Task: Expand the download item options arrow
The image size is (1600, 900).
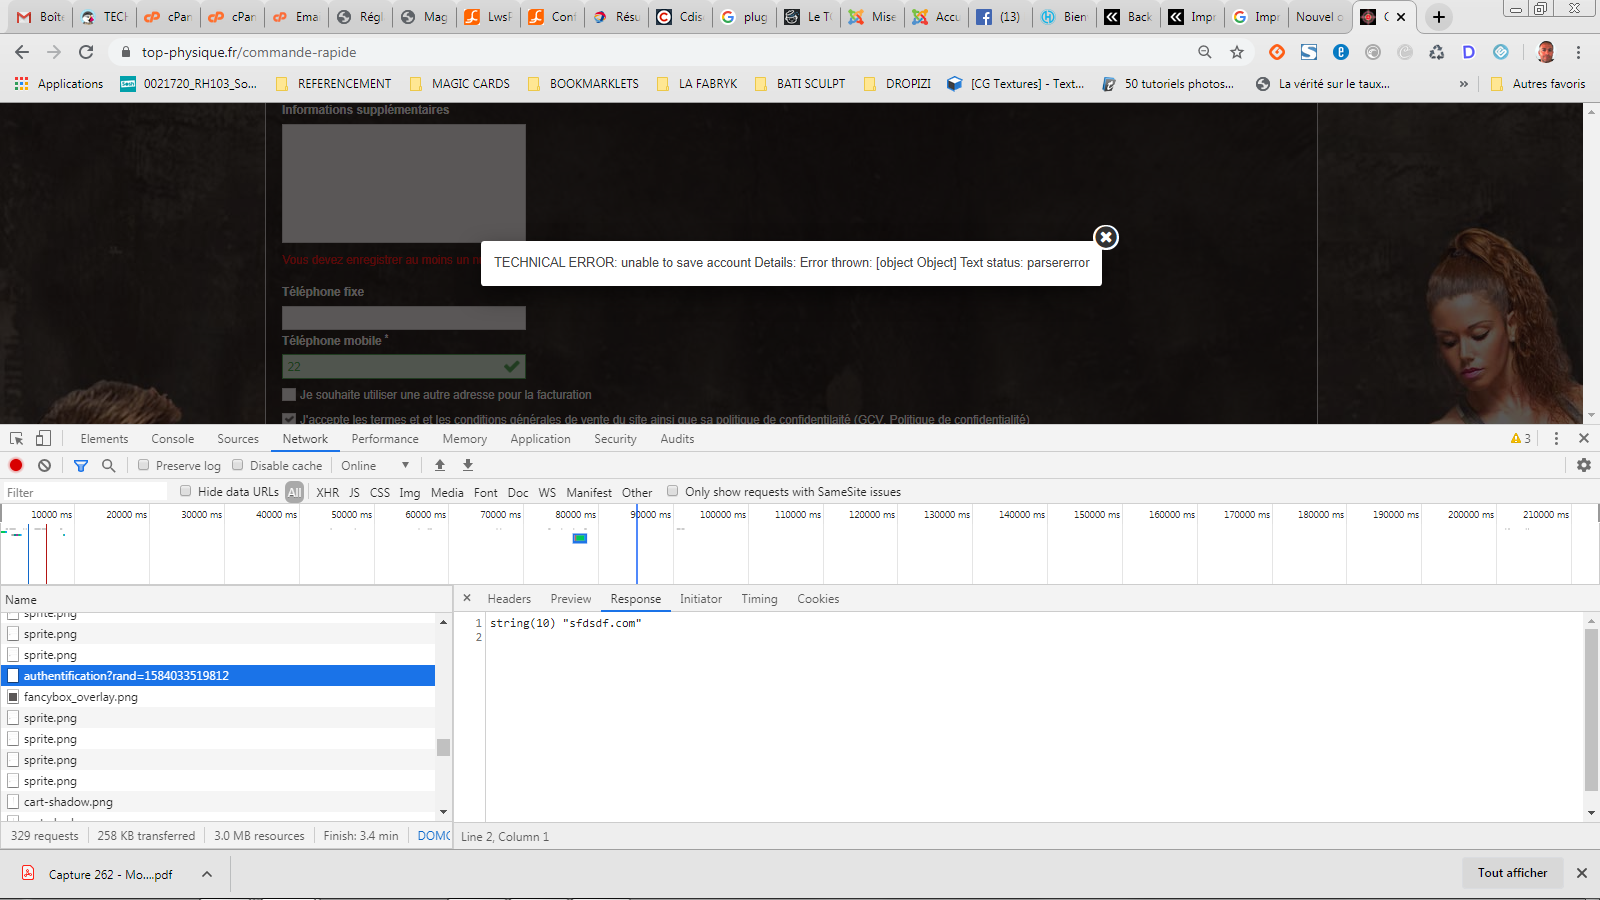Action: pyautogui.click(x=207, y=874)
